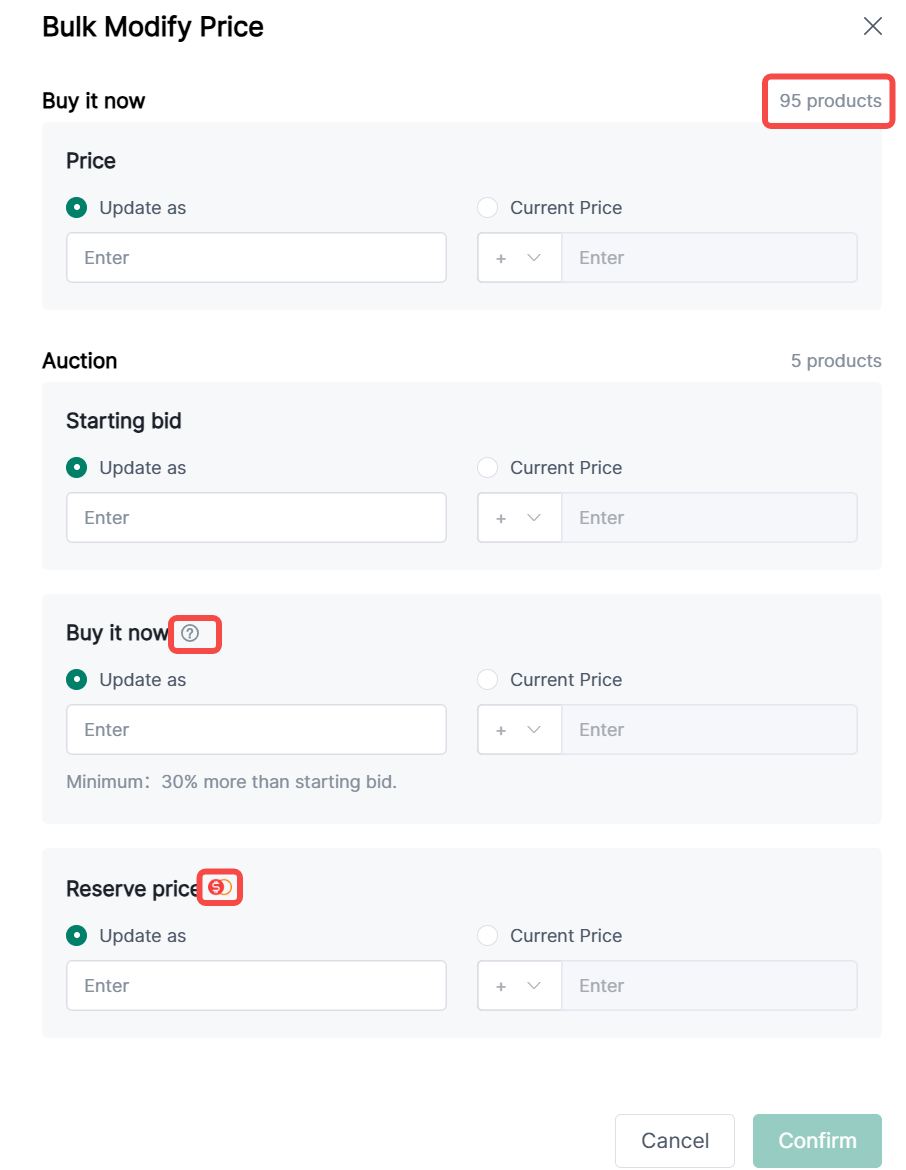Focus the Price Update as input field
This screenshot has width=906, height=1170.
256,258
